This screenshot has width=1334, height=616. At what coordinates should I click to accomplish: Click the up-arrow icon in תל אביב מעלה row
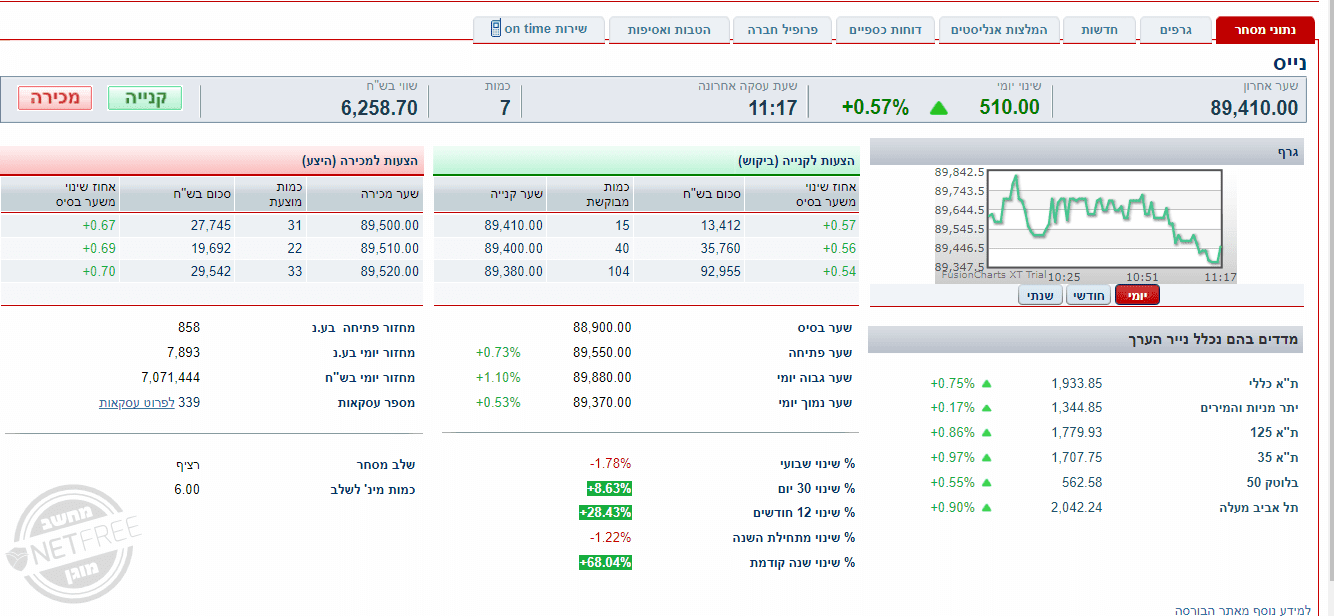click(986, 508)
